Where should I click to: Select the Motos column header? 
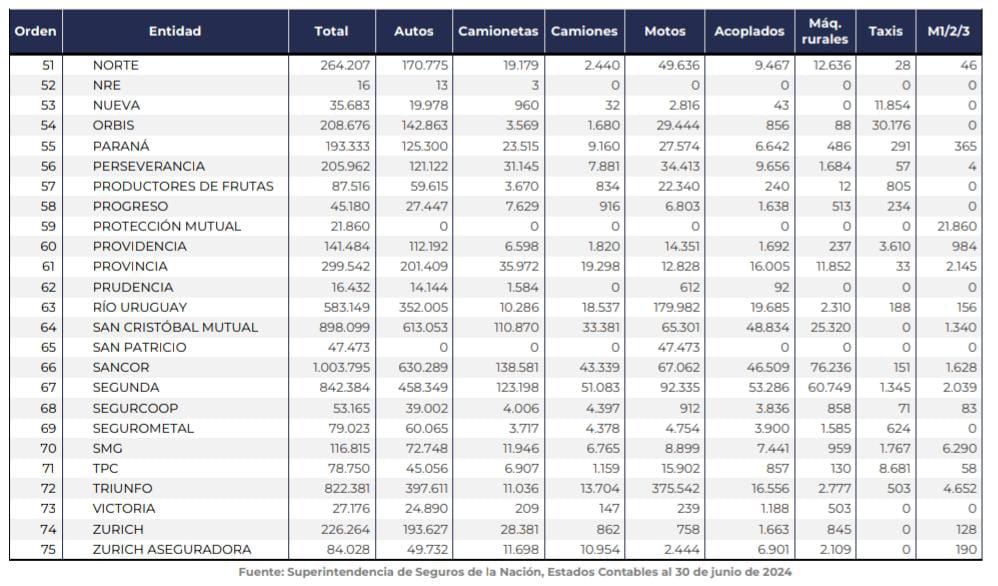click(665, 31)
